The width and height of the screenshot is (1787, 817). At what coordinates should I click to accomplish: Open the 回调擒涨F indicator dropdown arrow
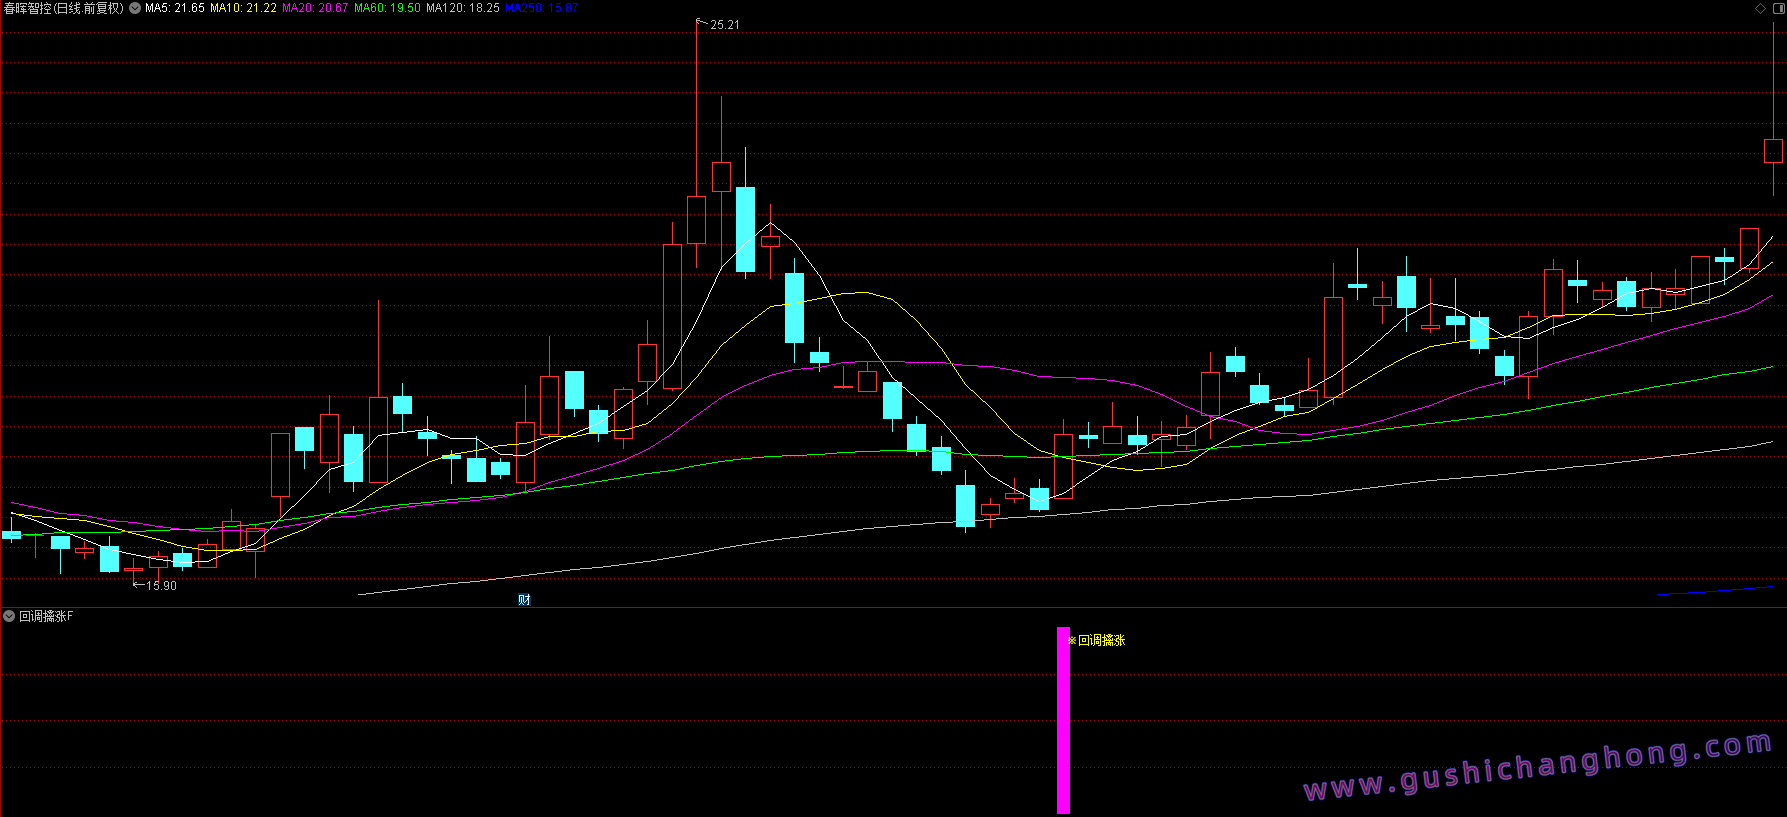[9, 616]
